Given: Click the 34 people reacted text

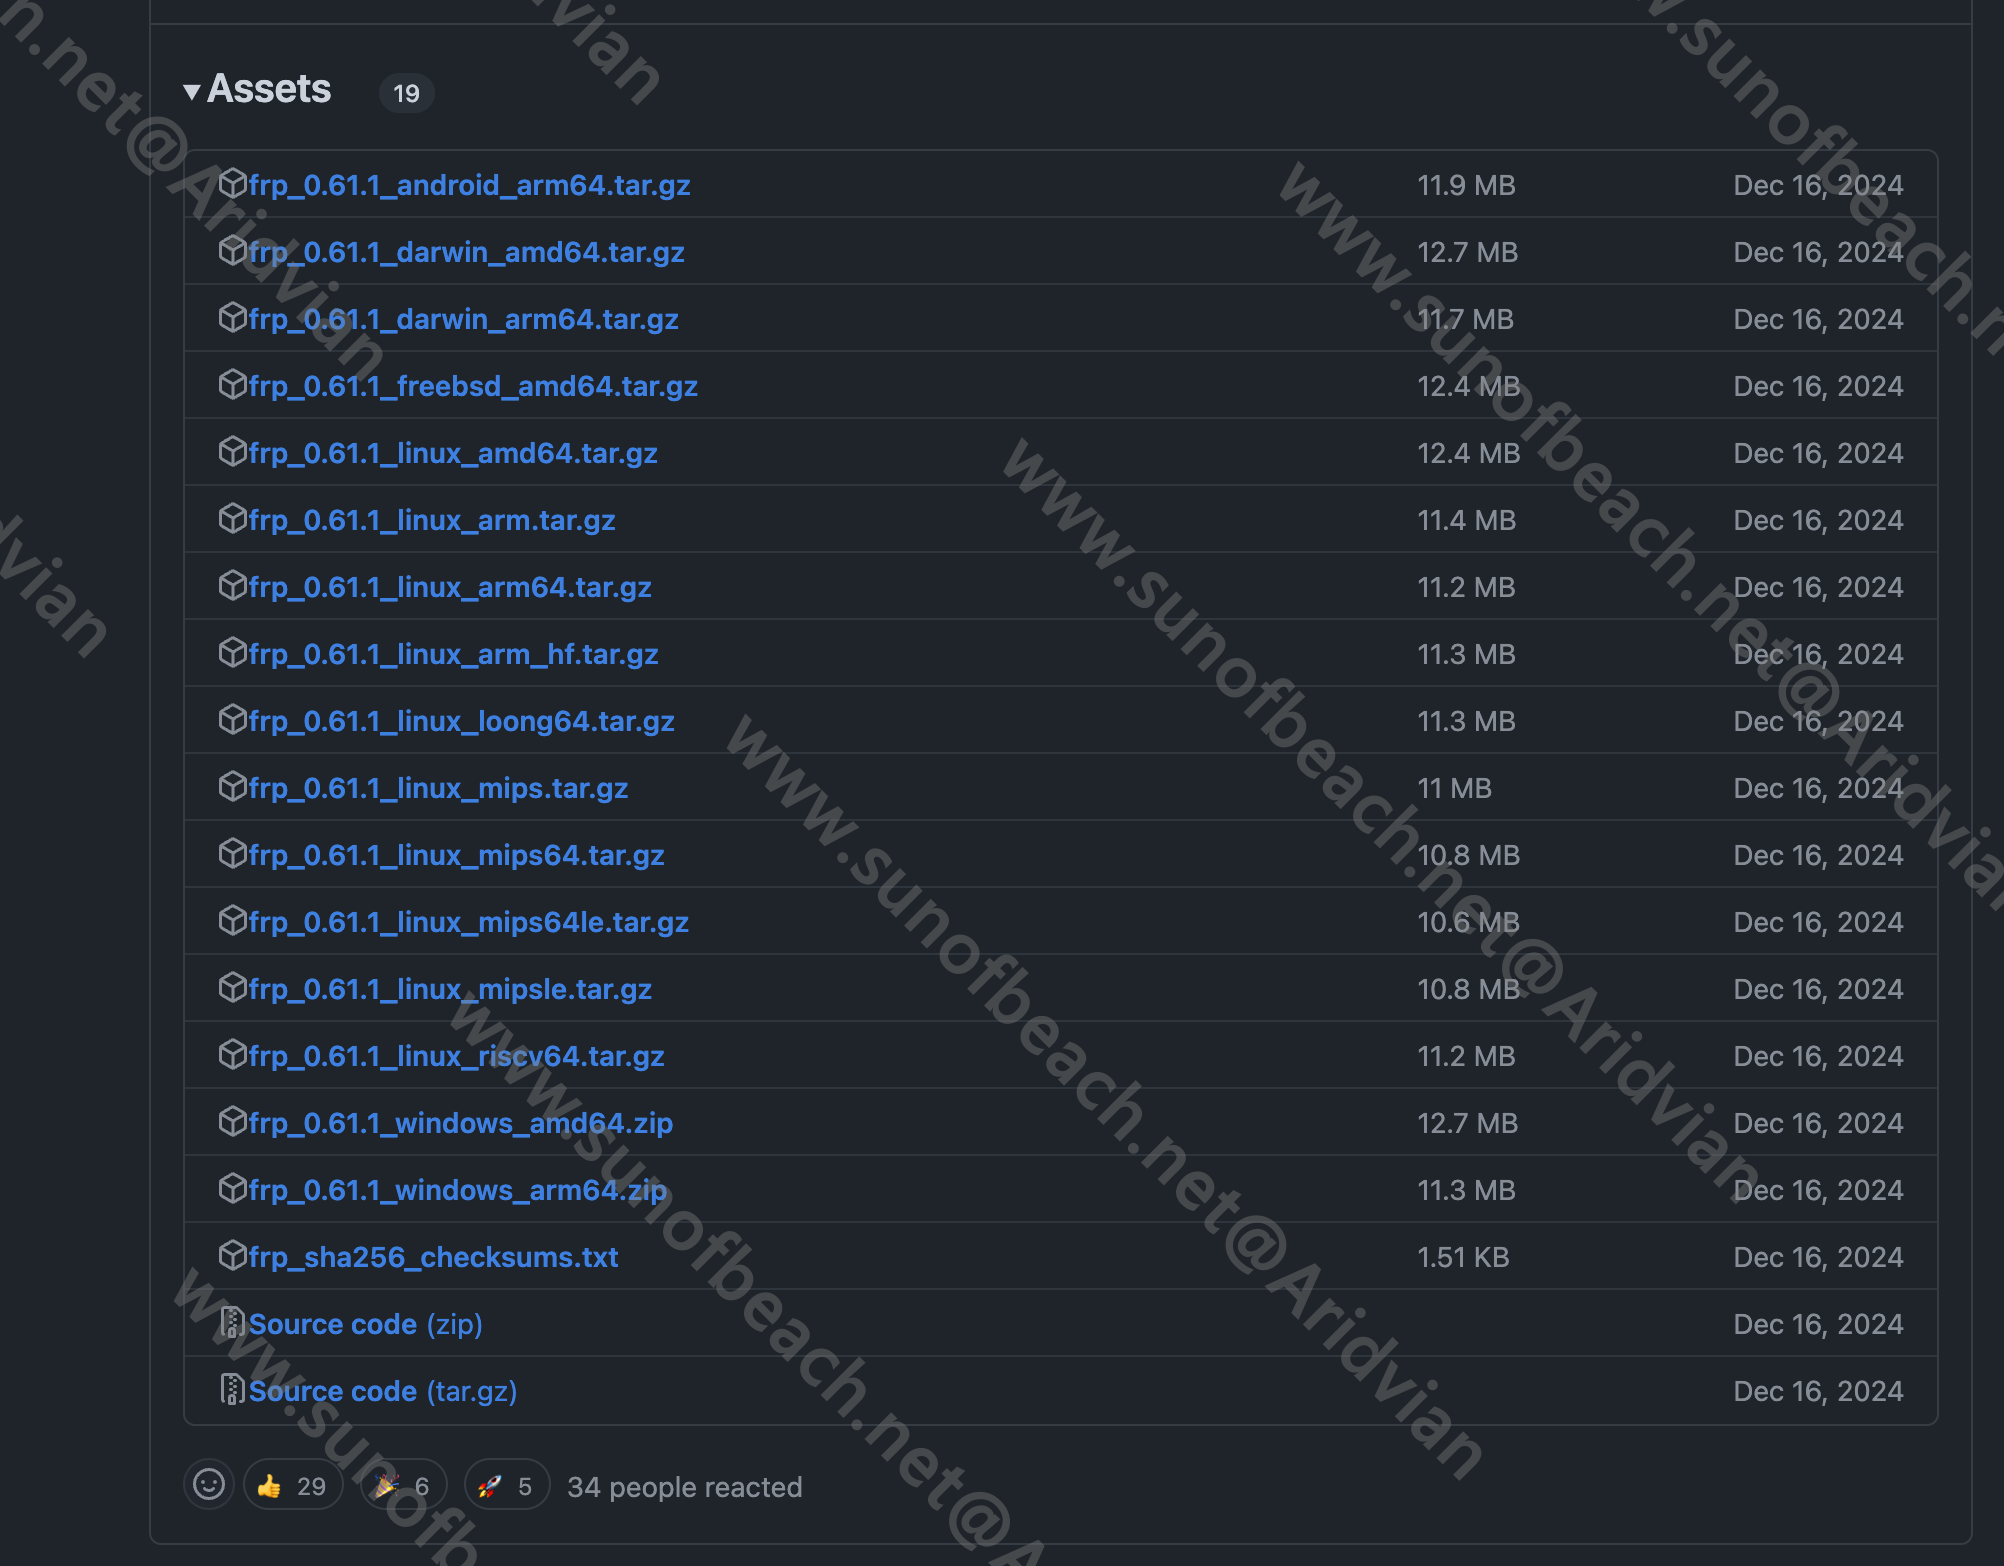Looking at the screenshot, I should [684, 1487].
